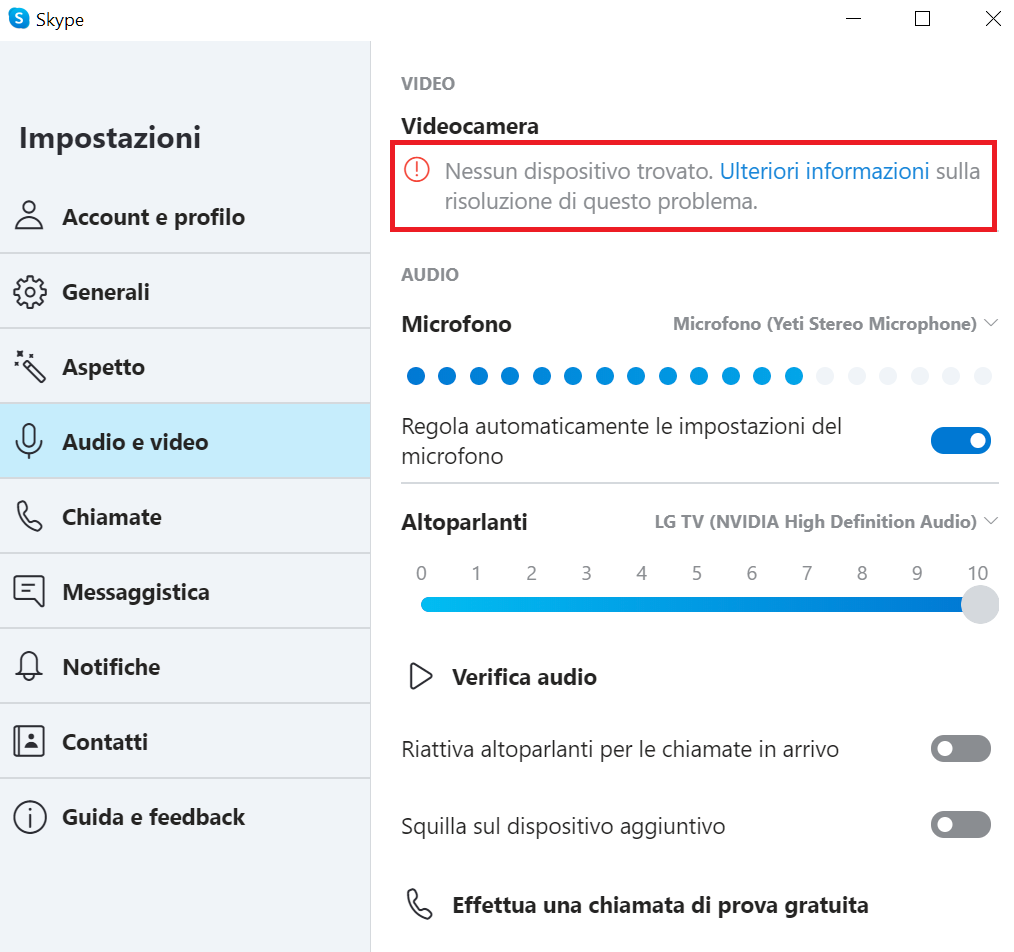Go to the Generali settings section
The image size is (1014, 952).
click(106, 292)
